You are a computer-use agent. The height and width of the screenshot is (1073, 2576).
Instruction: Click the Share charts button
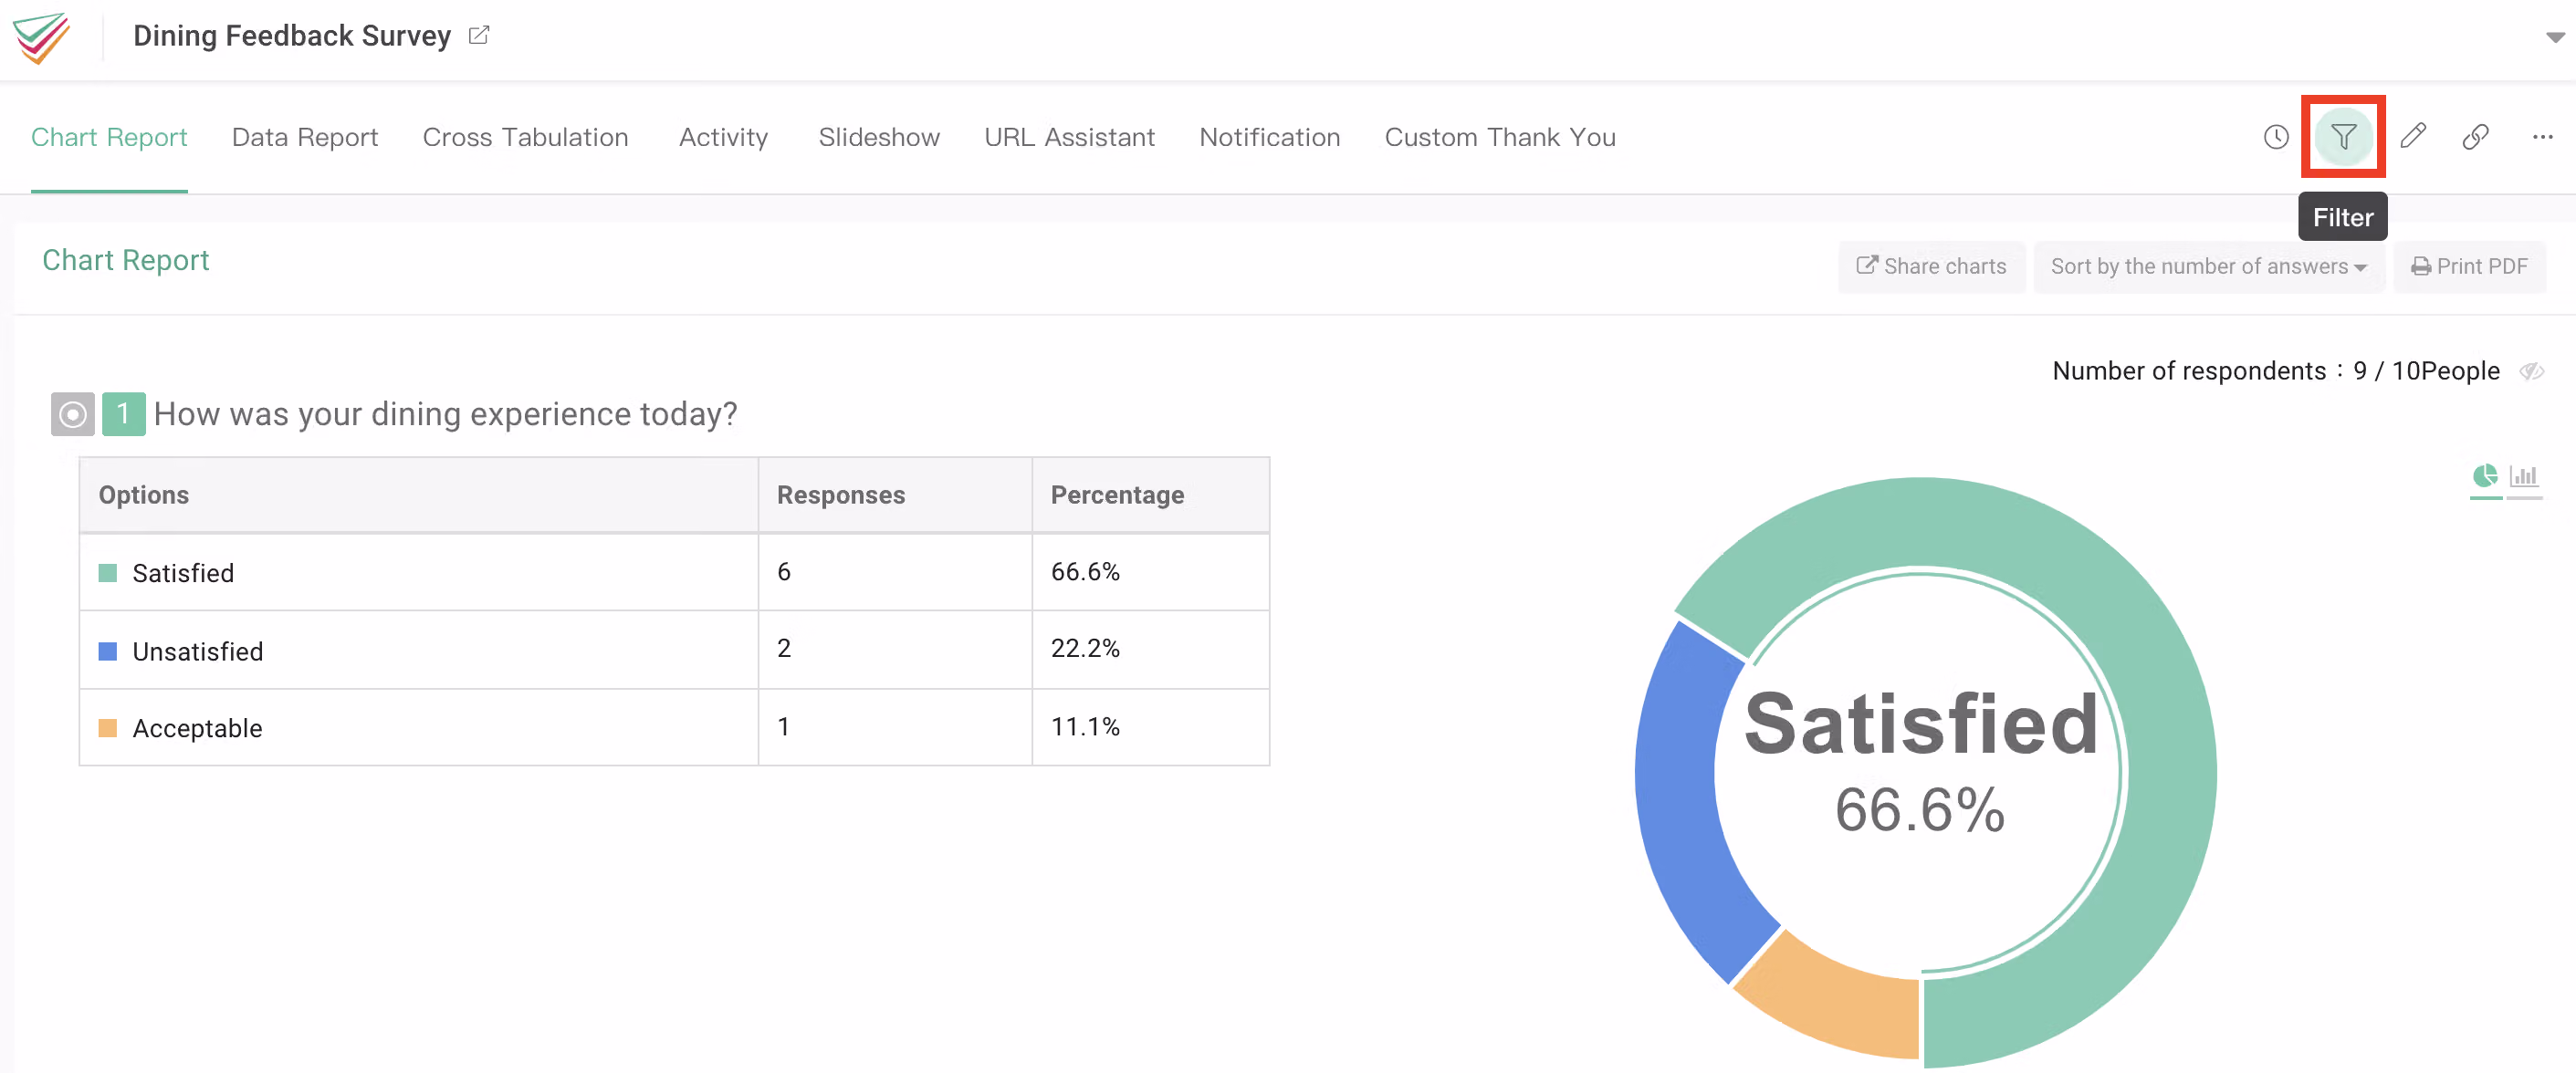(1931, 266)
